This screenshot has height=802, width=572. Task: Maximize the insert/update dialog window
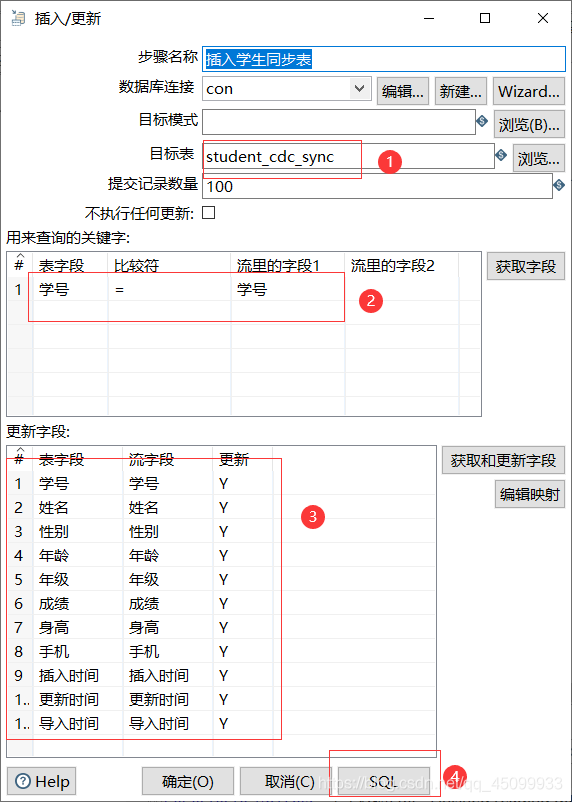485,18
